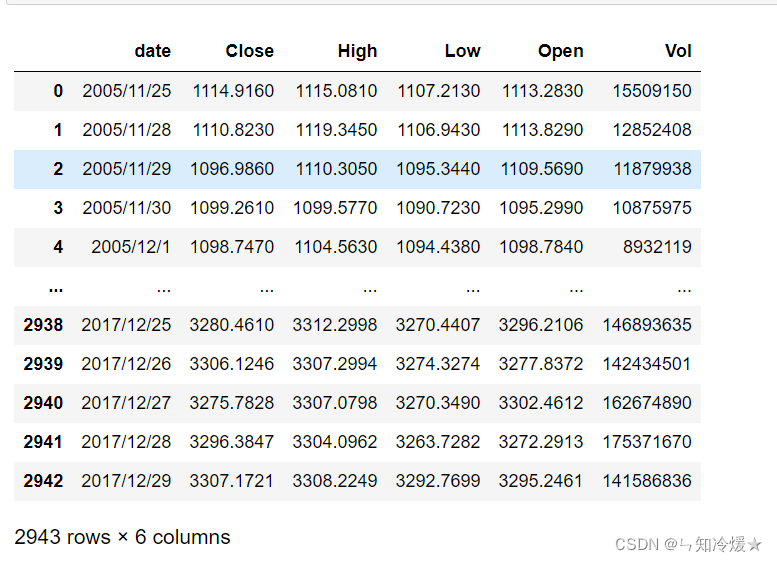Click the Vol column header
Viewport: 777px width, 562px height.
click(677, 51)
